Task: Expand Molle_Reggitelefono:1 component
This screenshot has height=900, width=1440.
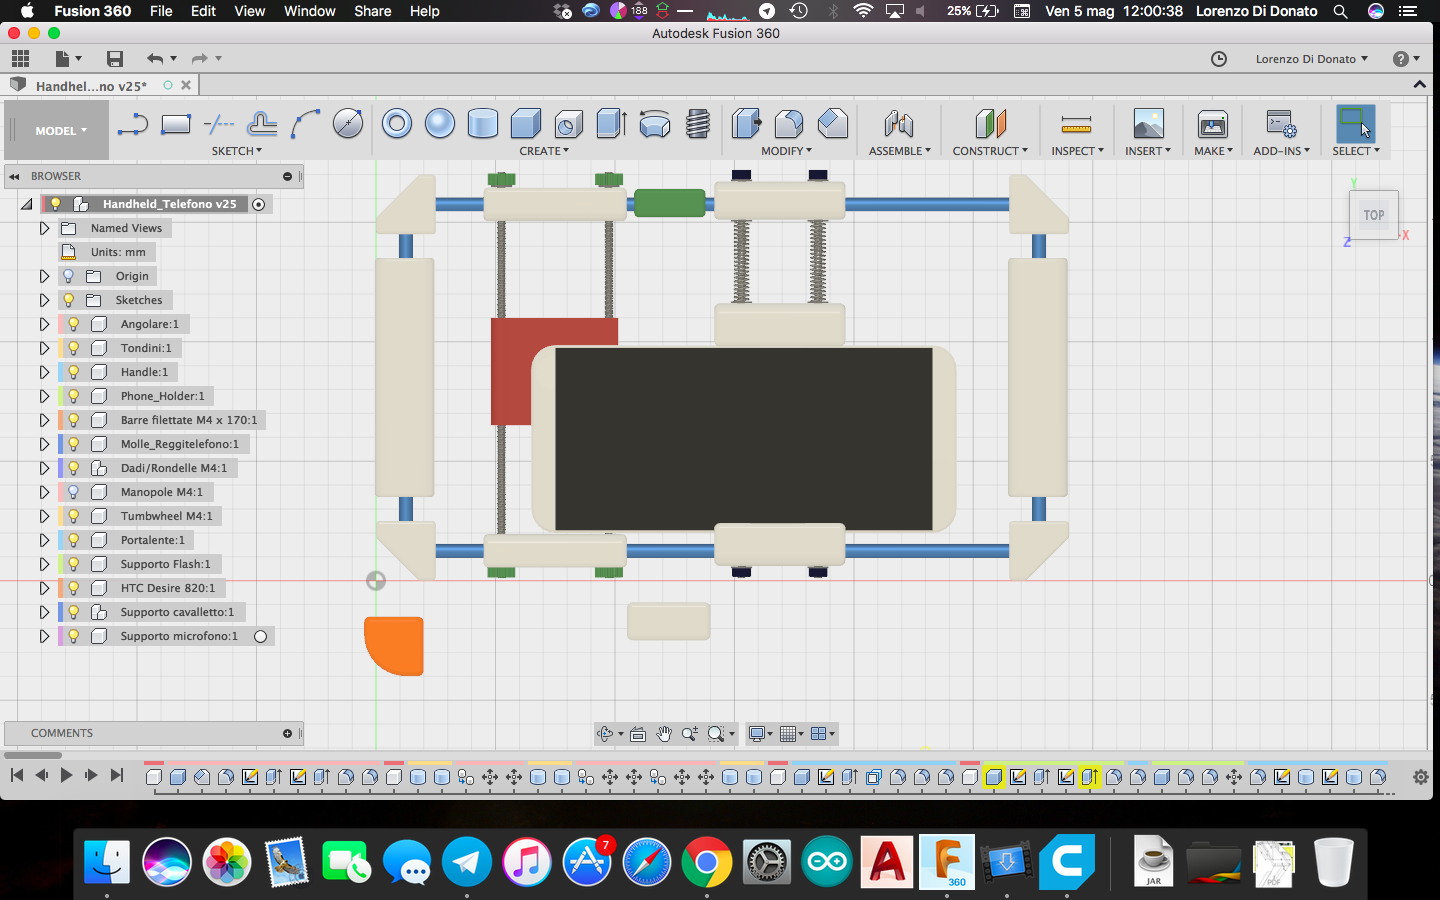Action: (x=44, y=444)
